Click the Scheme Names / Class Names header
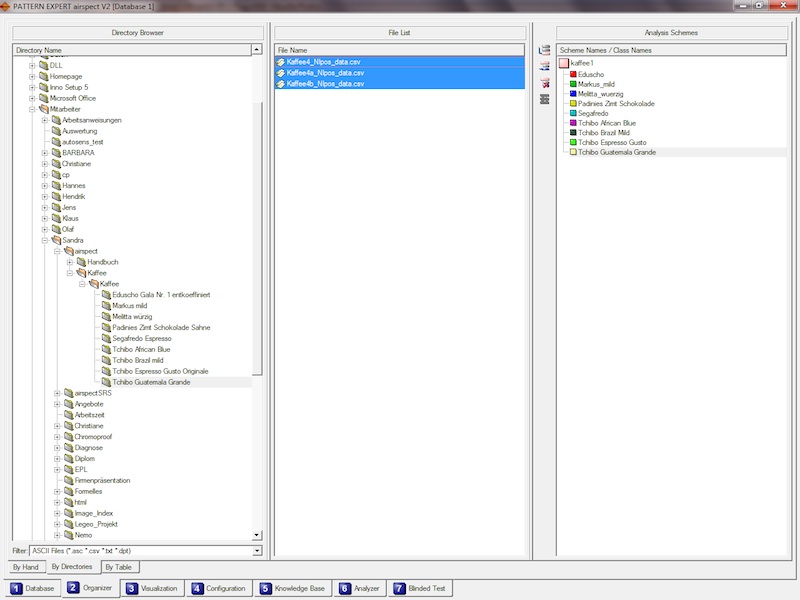800x600 pixels. pos(671,50)
